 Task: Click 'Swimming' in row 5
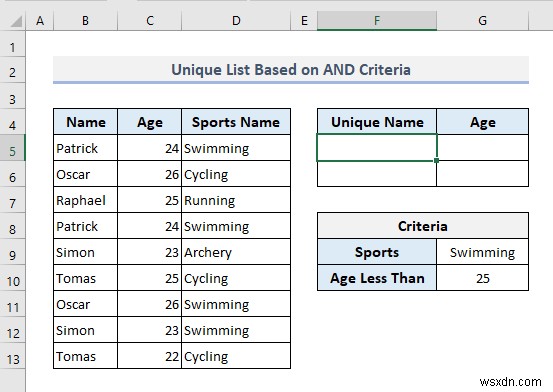pyautogui.click(x=236, y=148)
